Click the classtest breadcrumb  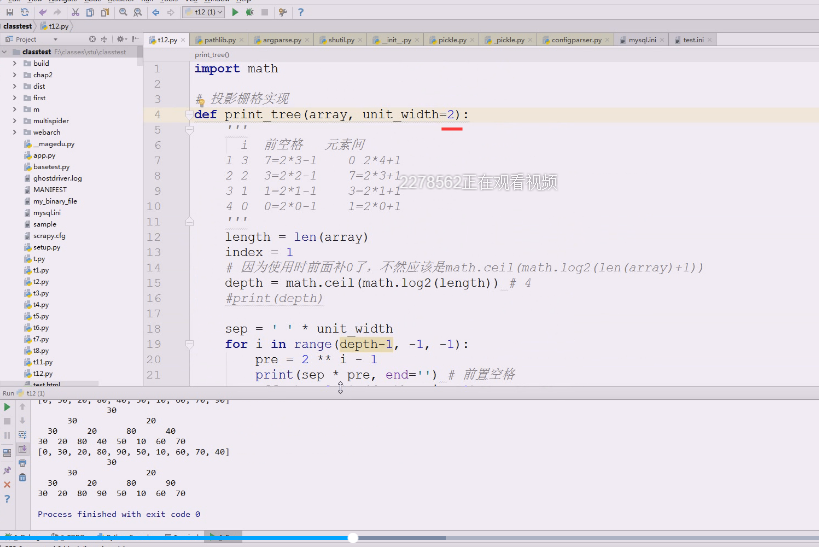click(x=17, y=26)
